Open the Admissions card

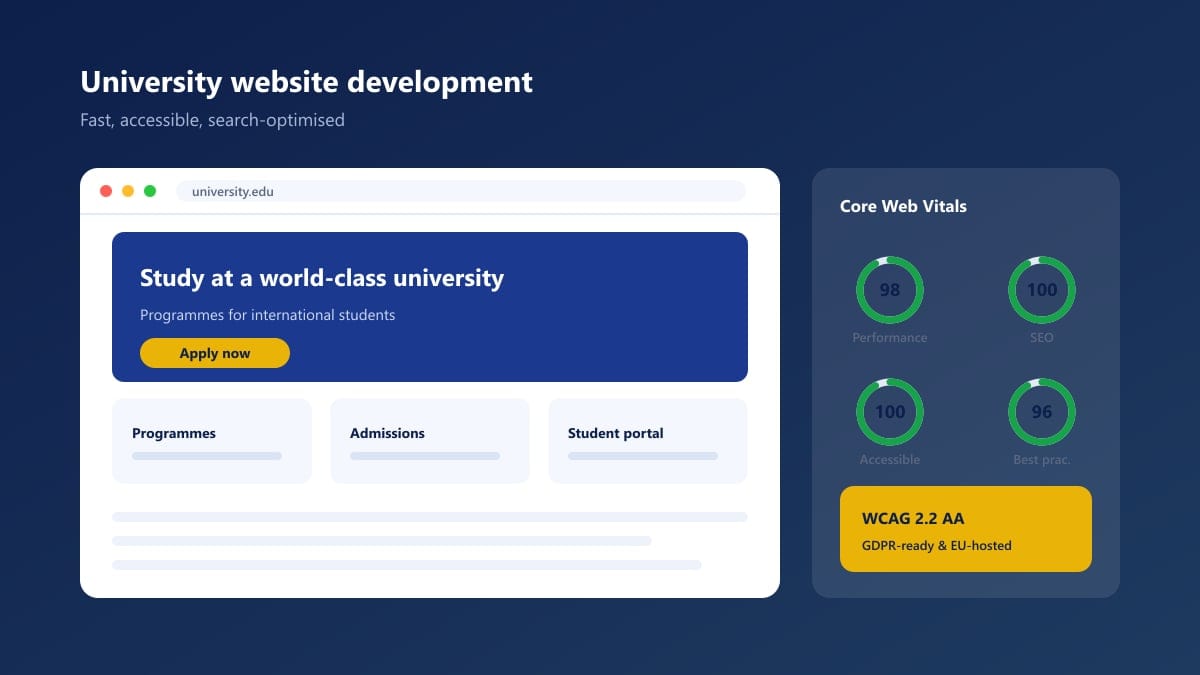pyautogui.click(x=430, y=441)
